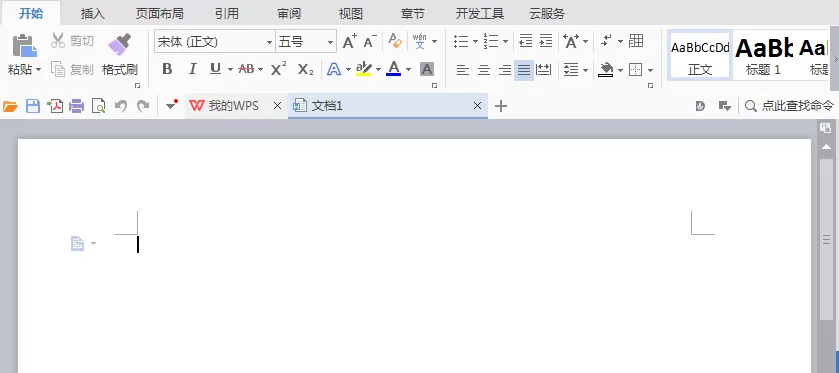Viewport: 839px width, 373px height.
Task: Expand the Paste options arrow
Action: tap(39, 70)
